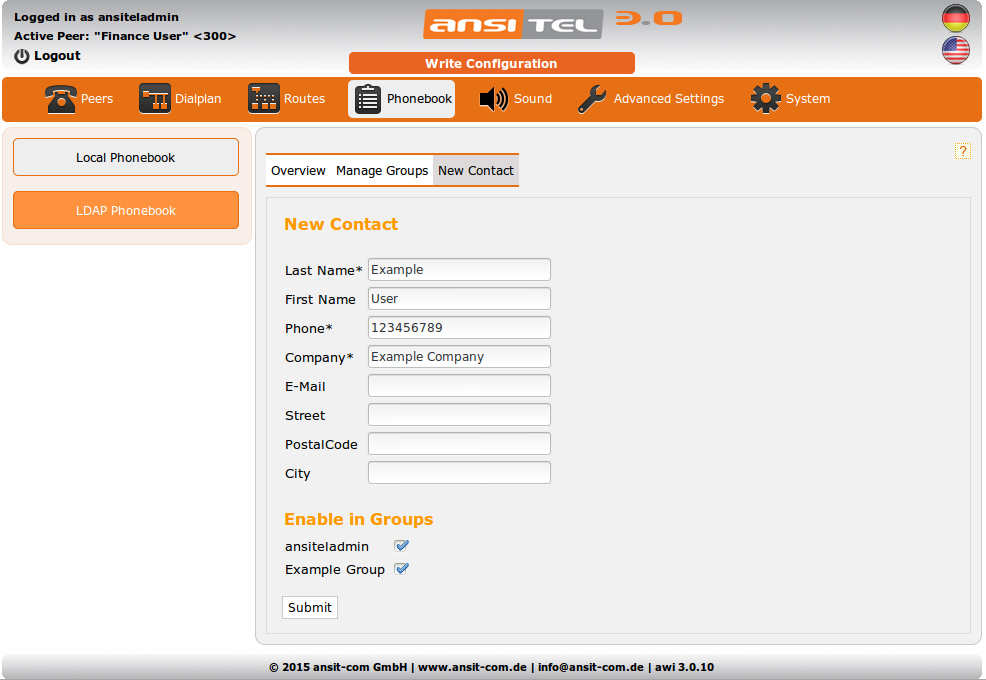Open the Manage Groups tab
The width and height of the screenshot is (986, 680).
382,171
